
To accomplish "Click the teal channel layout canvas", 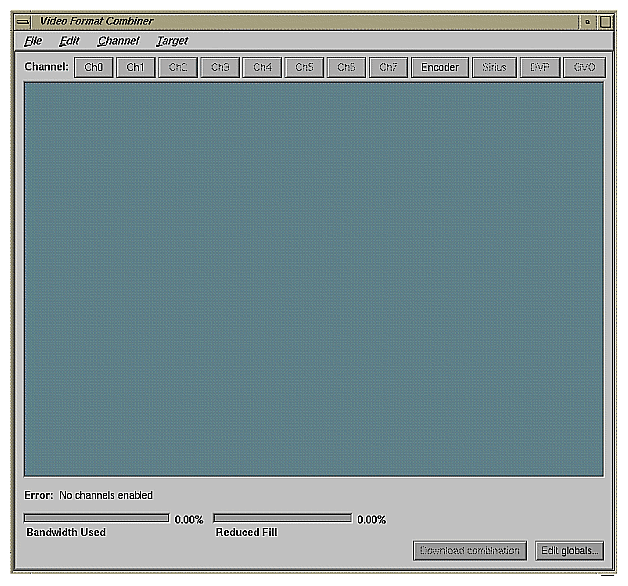I will coord(314,279).
